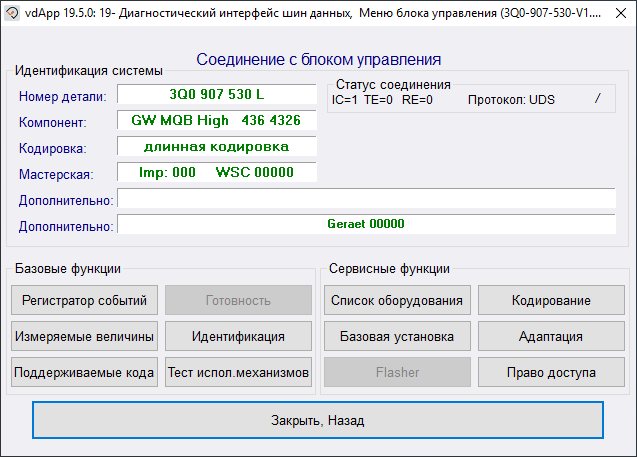Screen dimensions: 637x457
Task: Start Тест испол.механизмов actuator test
Action: [x=238, y=372]
